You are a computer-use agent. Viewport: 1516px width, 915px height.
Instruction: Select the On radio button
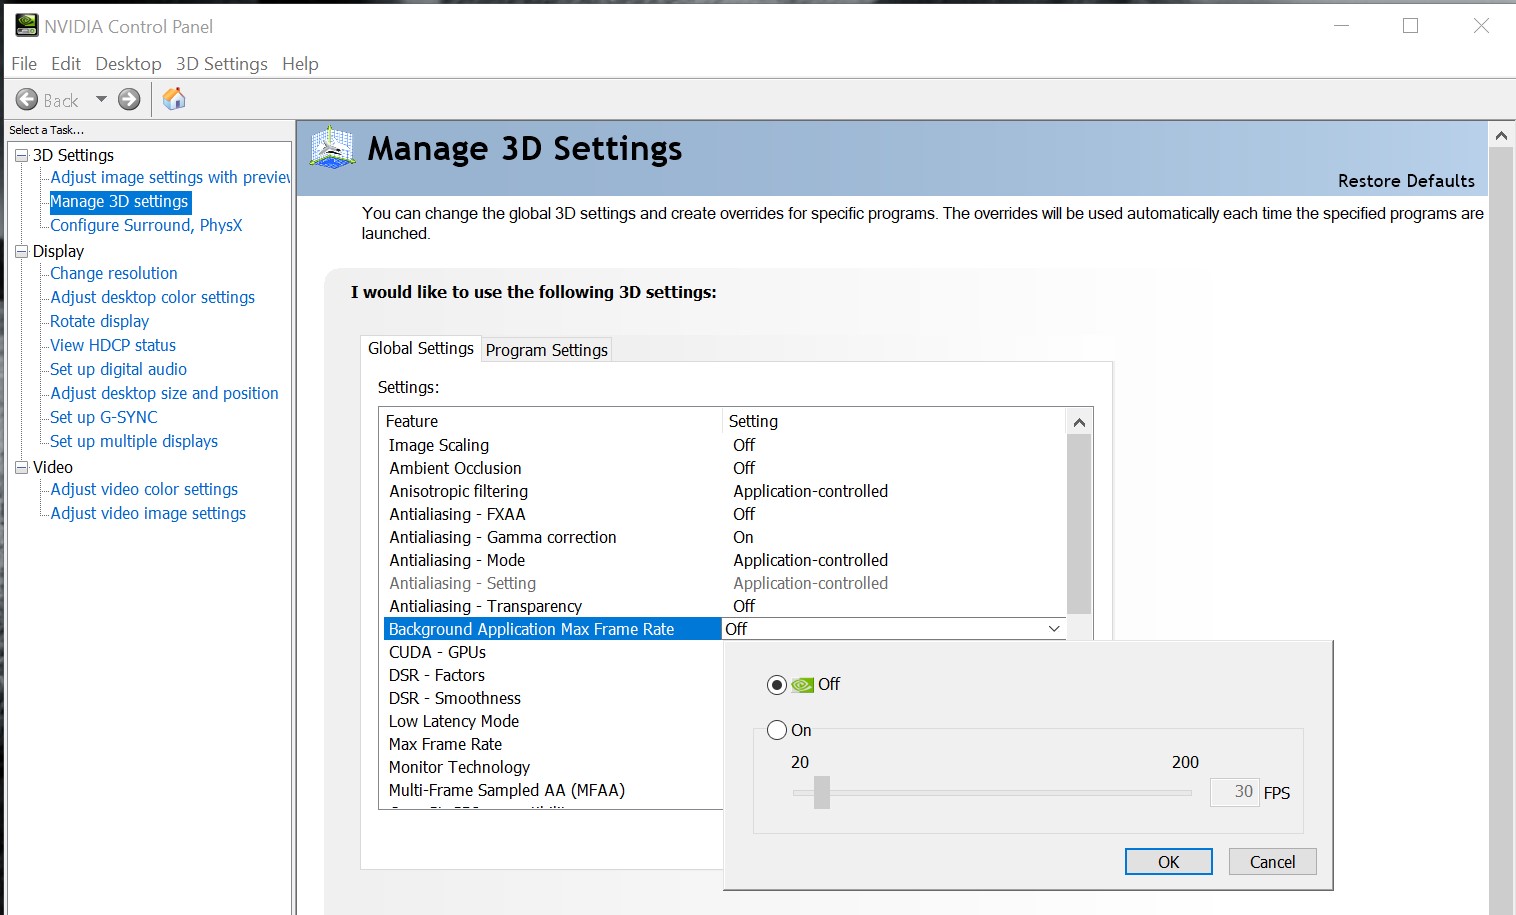777,730
